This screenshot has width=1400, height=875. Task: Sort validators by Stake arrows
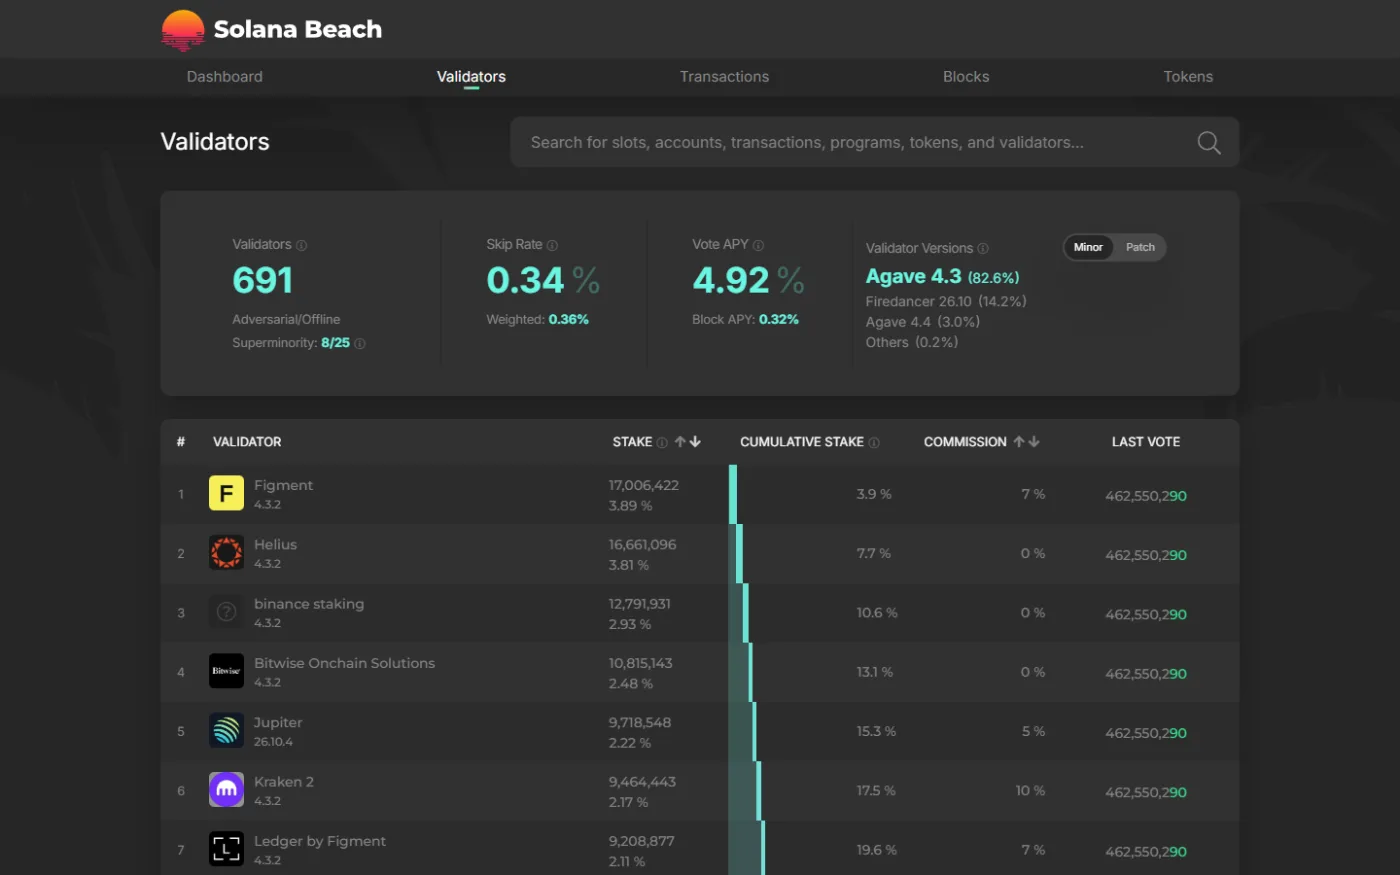click(688, 442)
